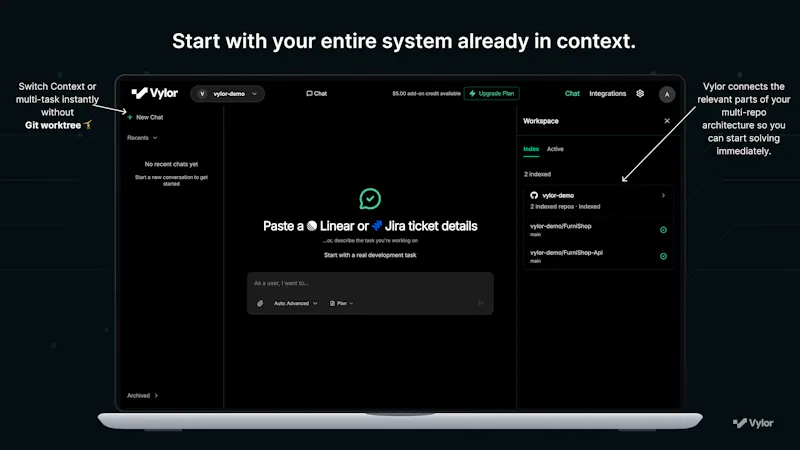Screen dimensions: 800x450
Task: Expand the vylor-demo GitHub organization row
Action: coord(598,201)
